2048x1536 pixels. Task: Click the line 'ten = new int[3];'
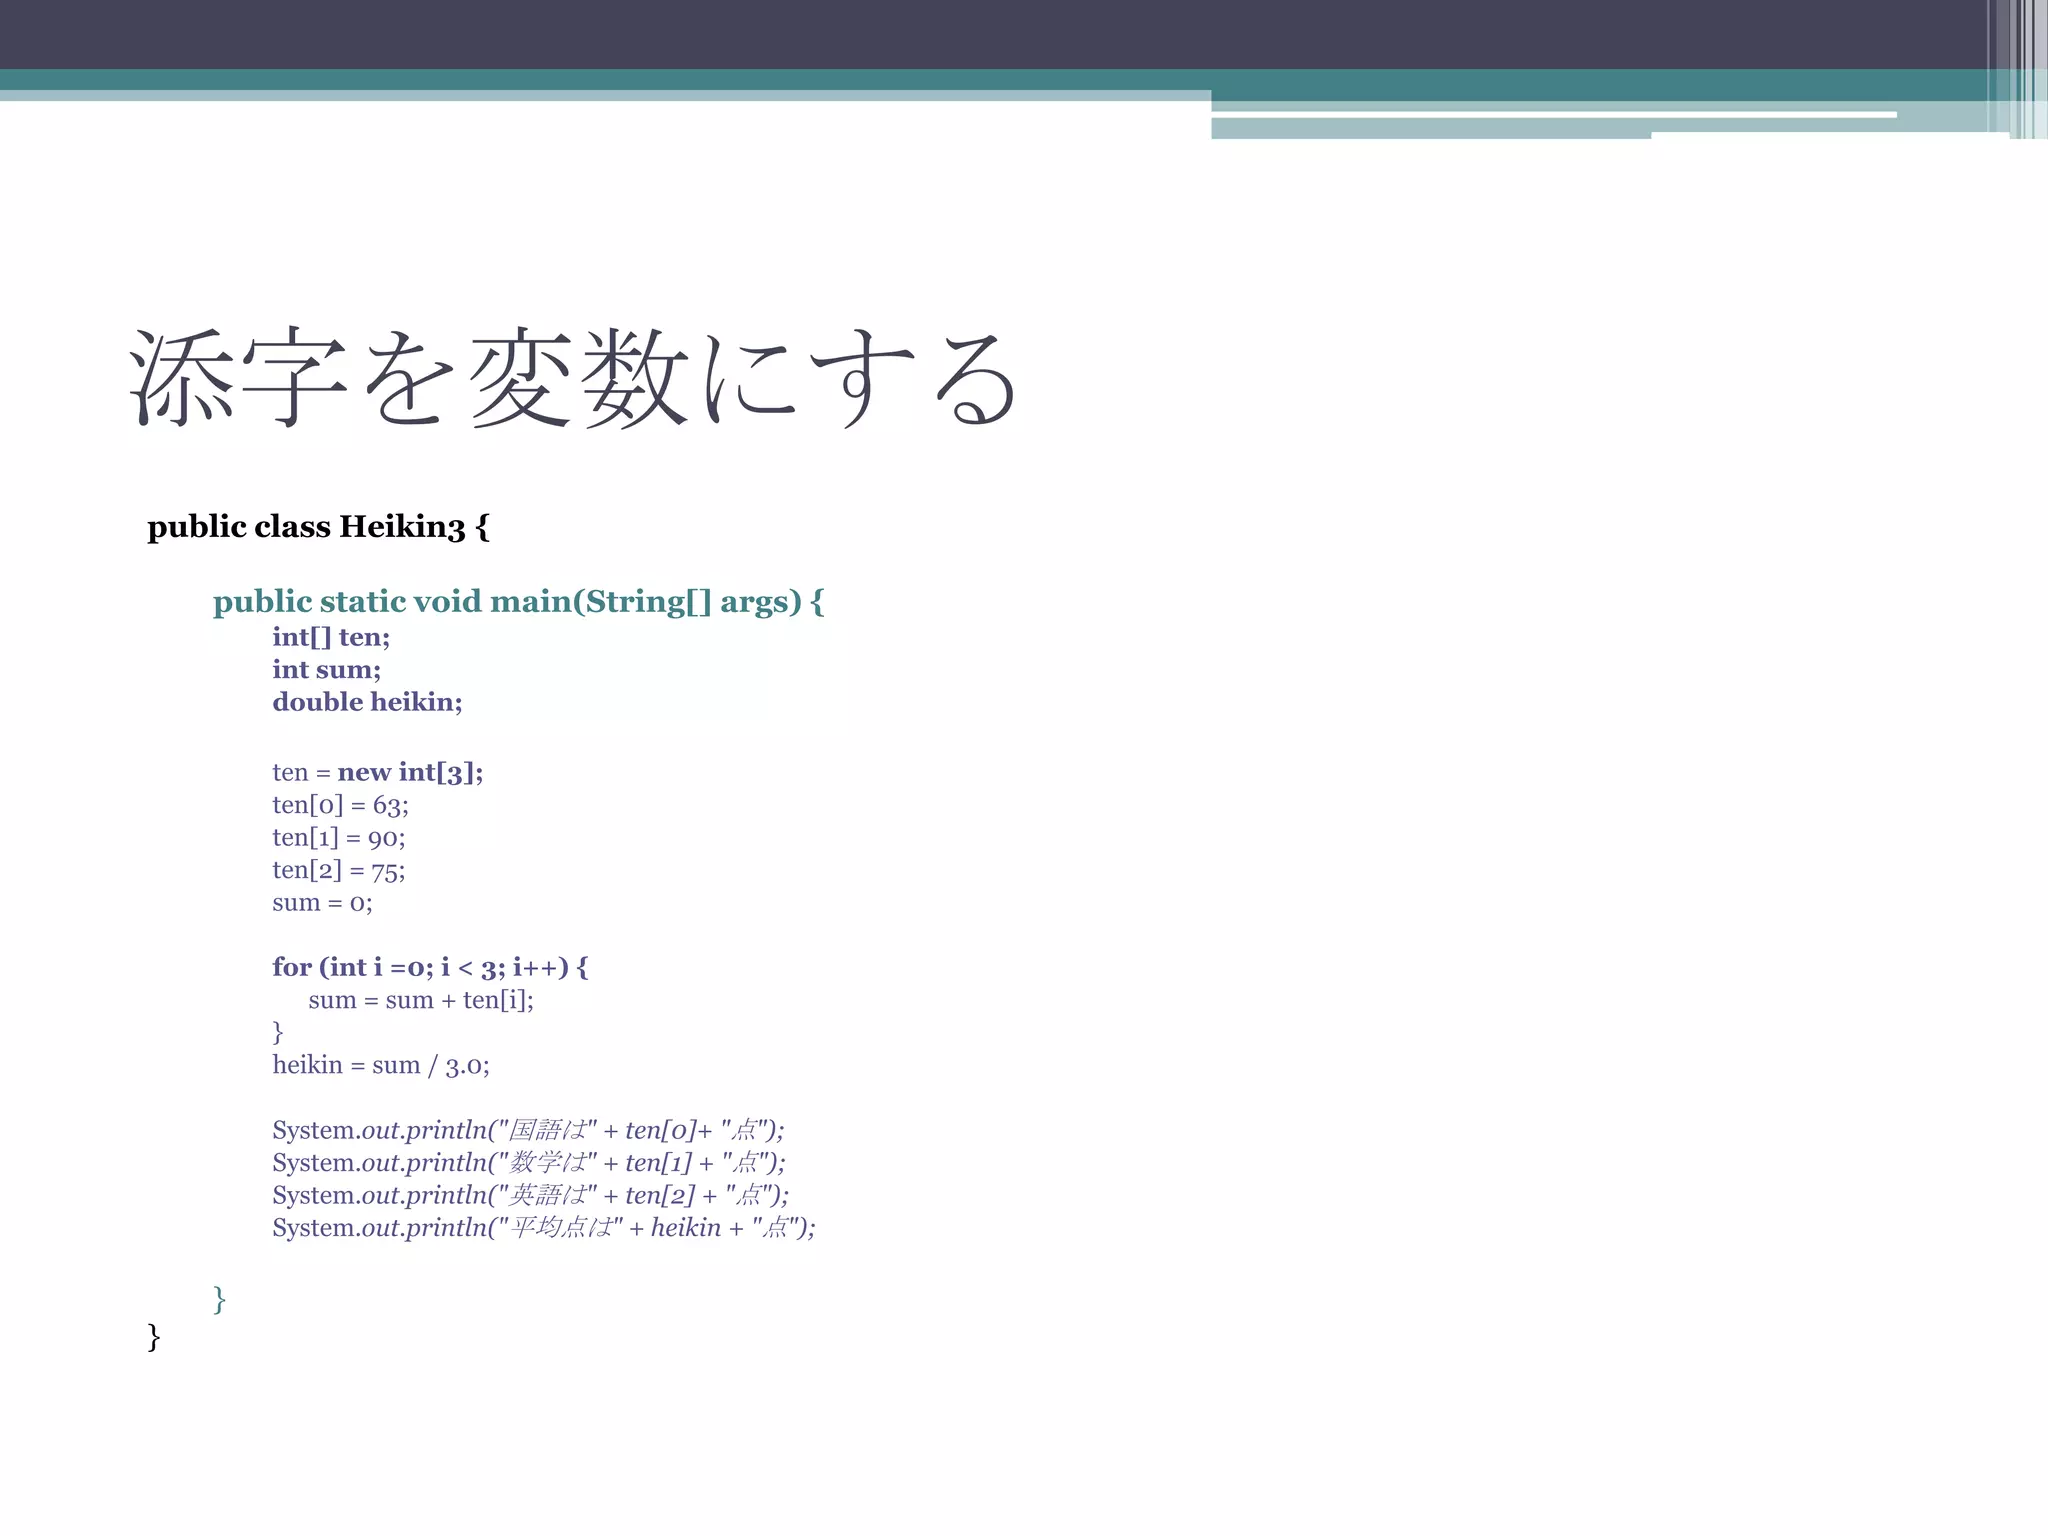click(x=377, y=773)
